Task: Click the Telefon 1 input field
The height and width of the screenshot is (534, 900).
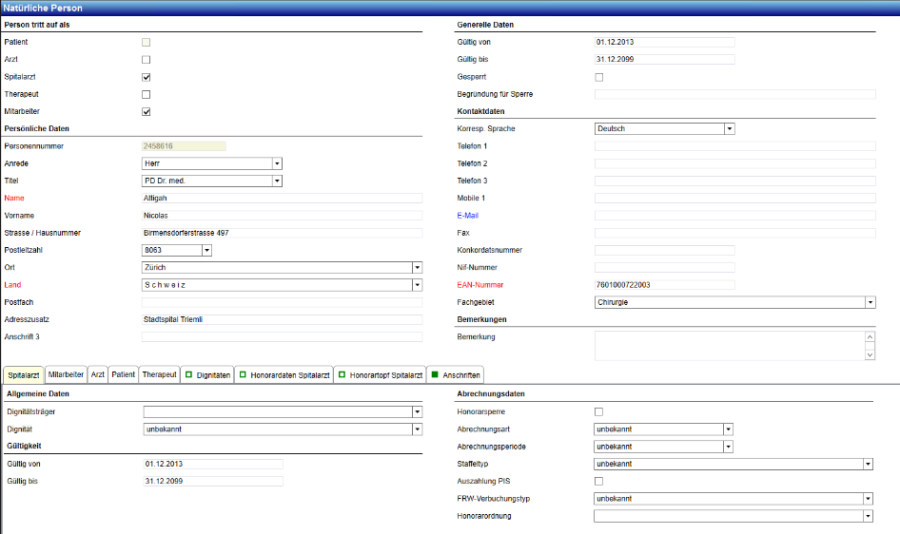Action: [x=734, y=146]
